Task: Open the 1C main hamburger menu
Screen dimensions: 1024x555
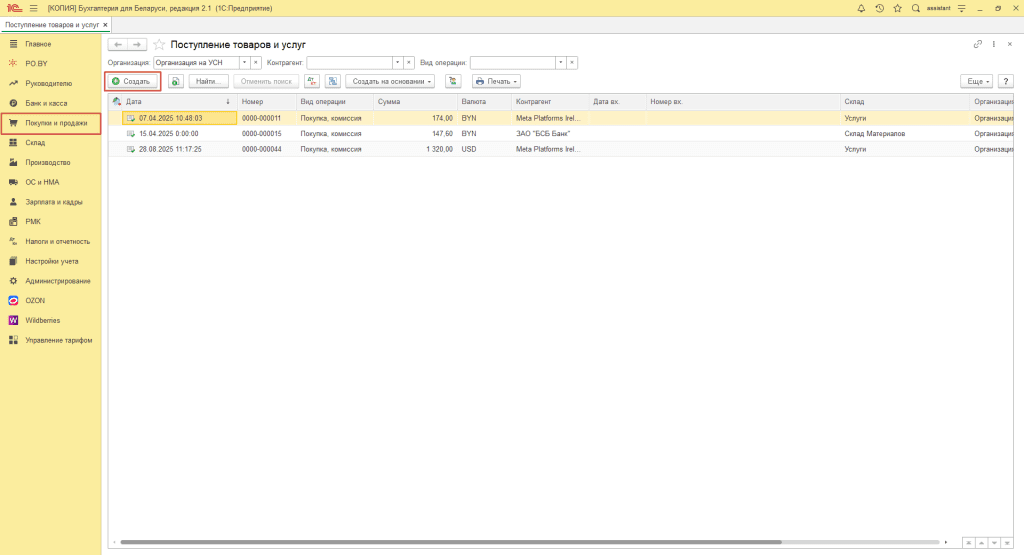Action: pos(33,8)
